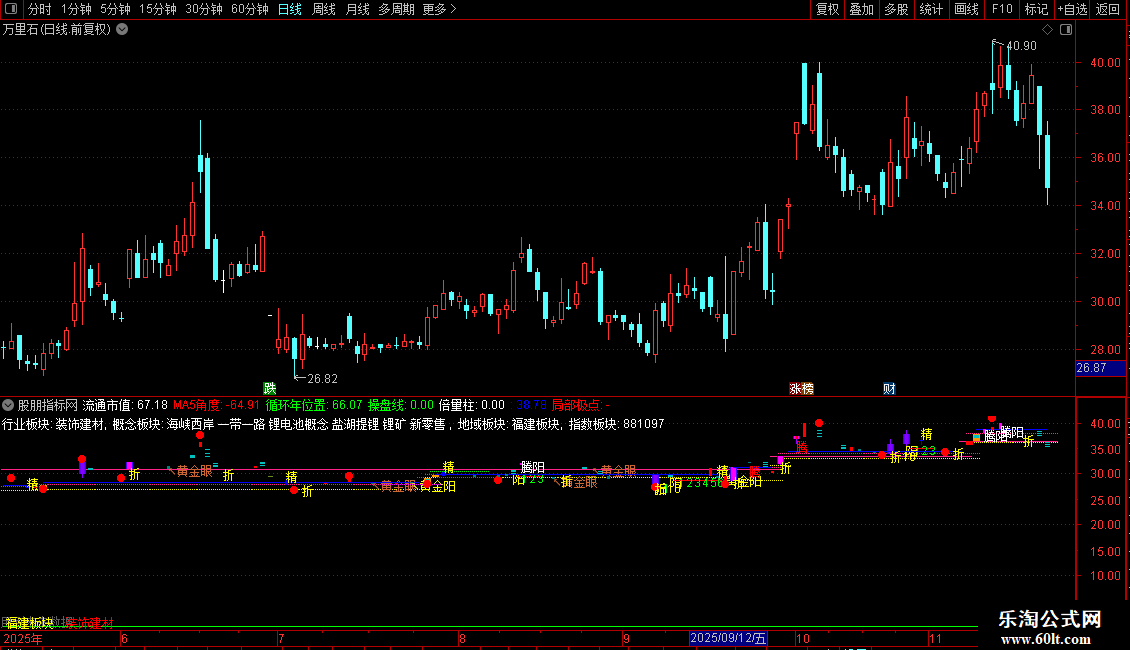The height and width of the screenshot is (650, 1130).
Task: Click the 福建板块 label at bottom left
Action: (30, 623)
